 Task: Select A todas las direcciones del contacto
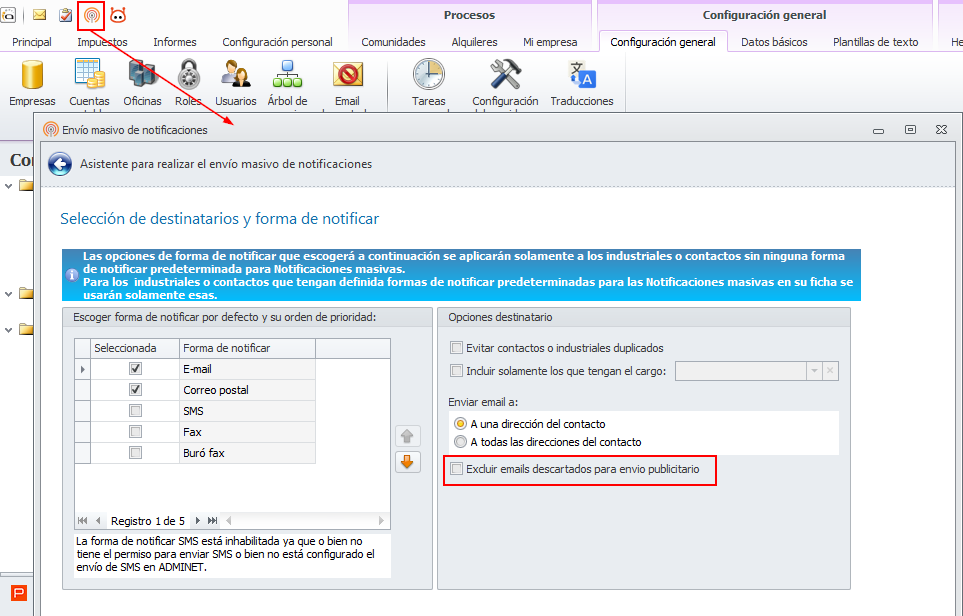pyautogui.click(x=460, y=442)
